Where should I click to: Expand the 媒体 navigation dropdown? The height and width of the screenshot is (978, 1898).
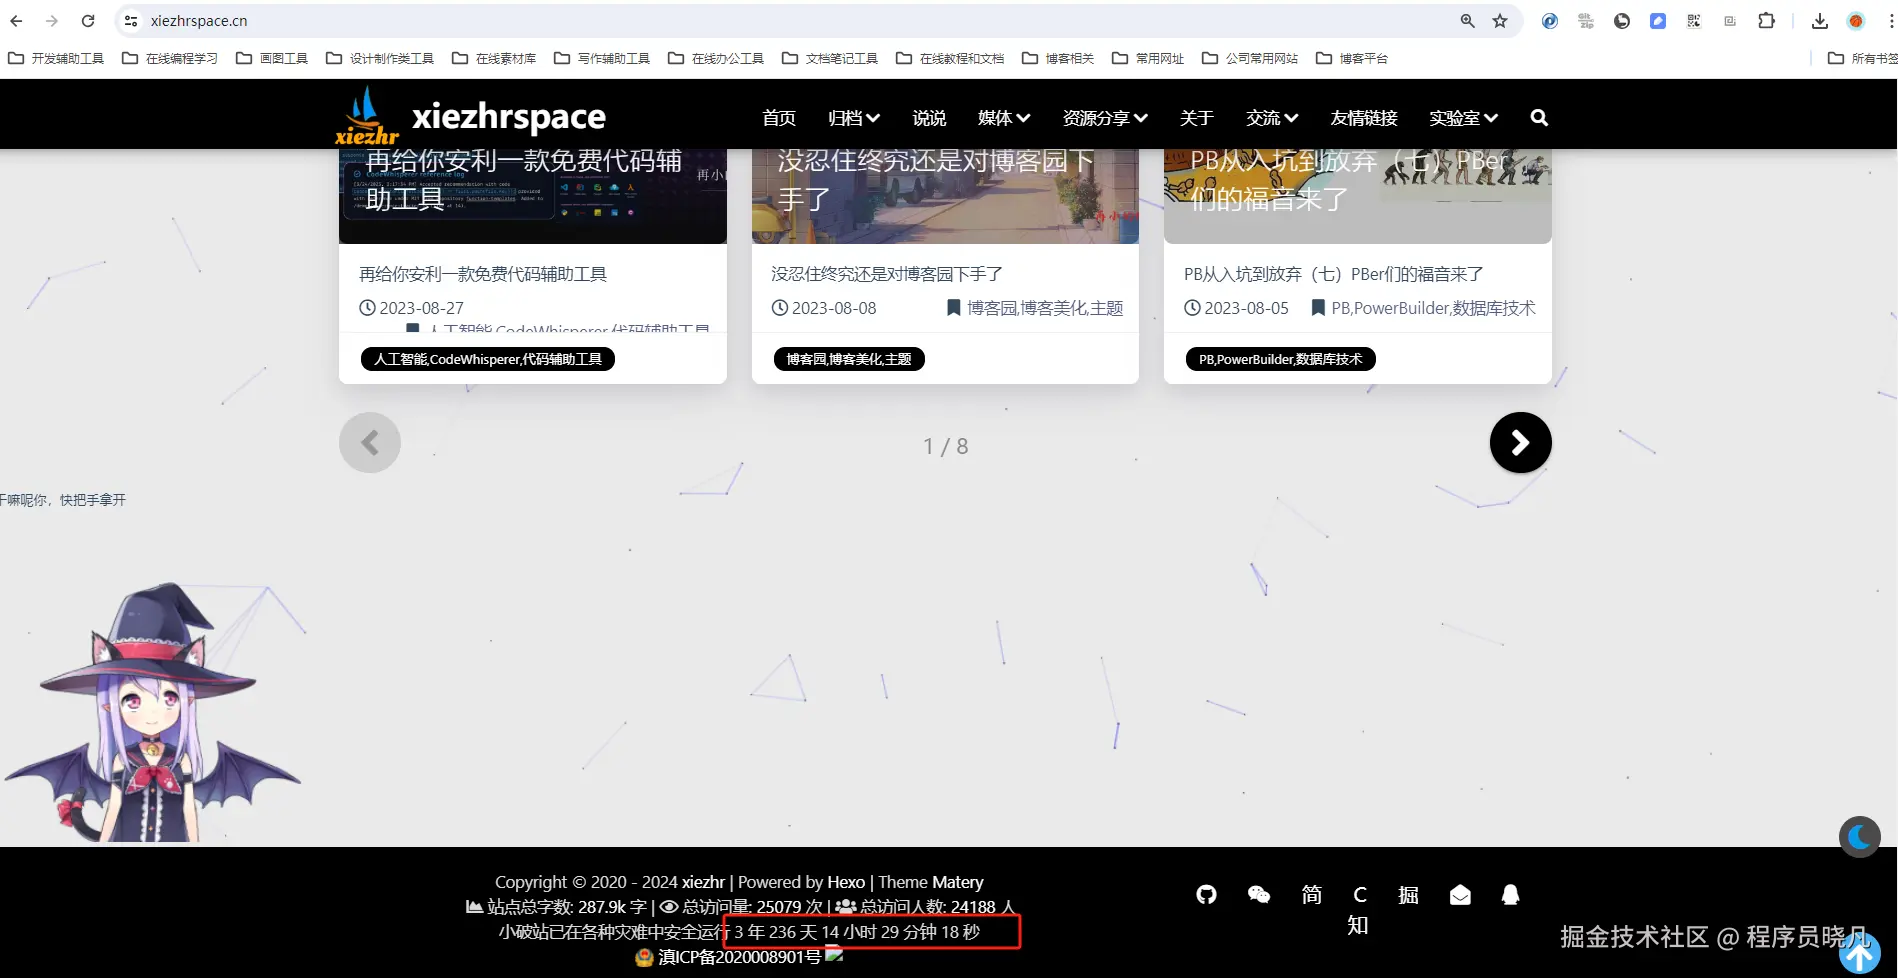(1002, 117)
